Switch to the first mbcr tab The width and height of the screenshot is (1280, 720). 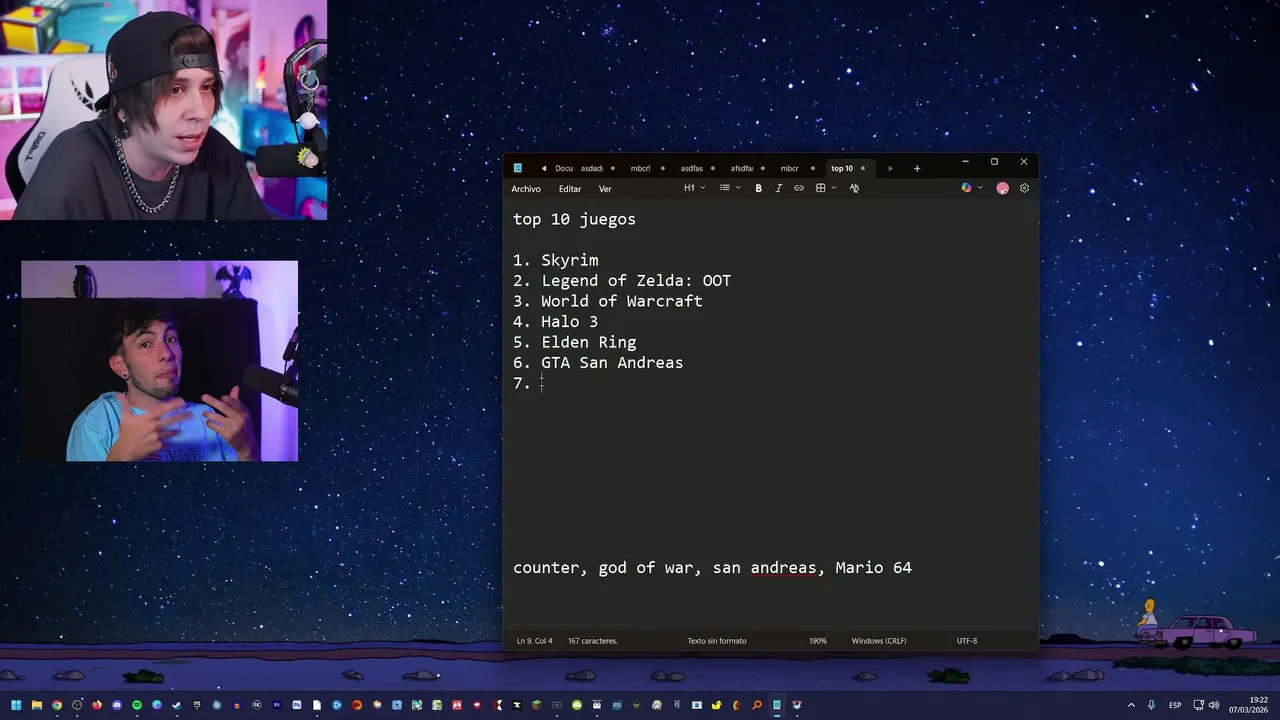pyautogui.click(x=640, y=168)
